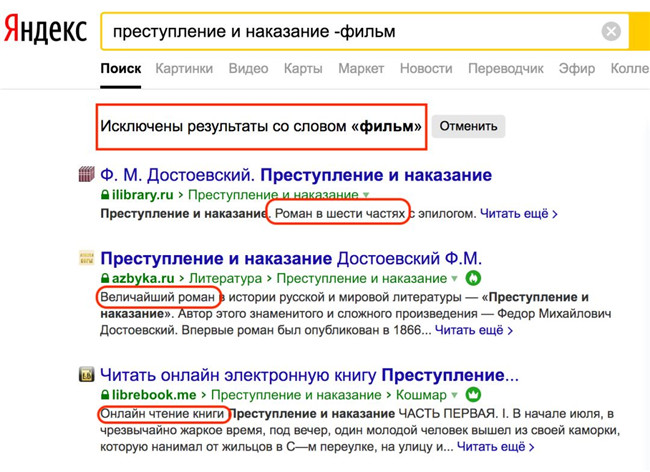The image size is (650, 472).
Task: Click the lock icon beside ilibrary.ru
Action: coord(105,194)
